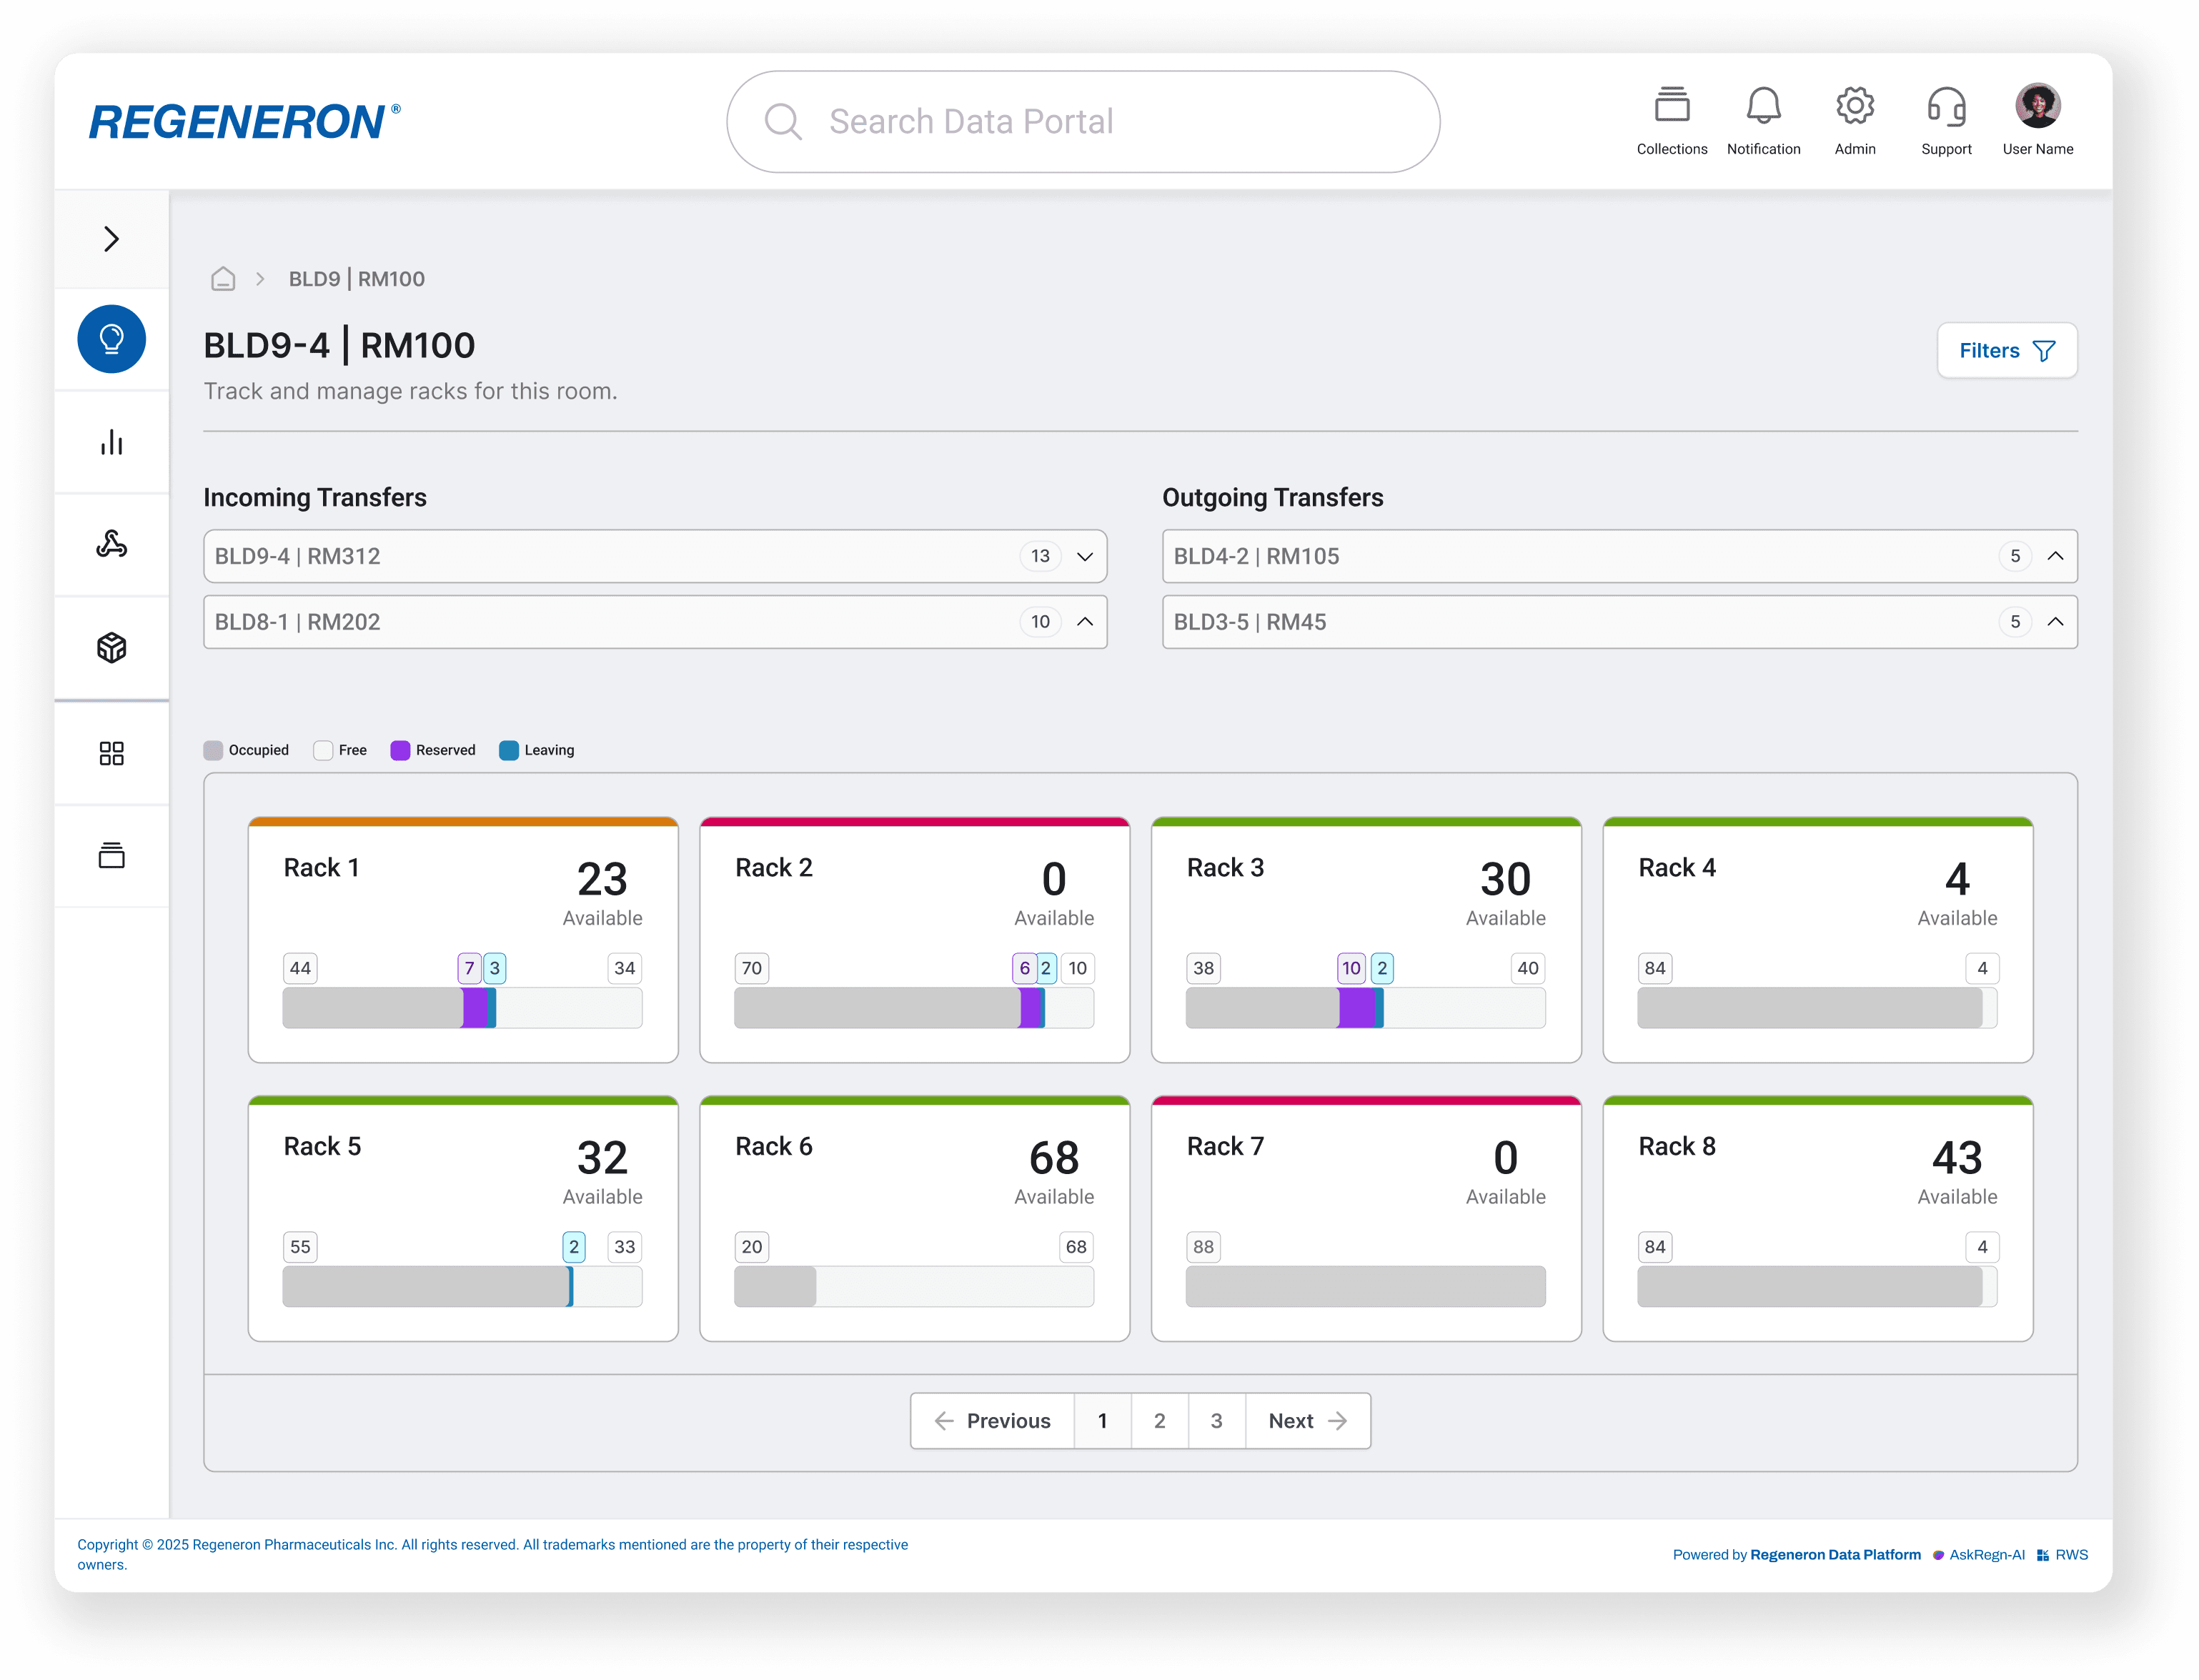2199x1680 pixels.
Task: Click the webhook sidebar icon
Action: tap(111, 545)
